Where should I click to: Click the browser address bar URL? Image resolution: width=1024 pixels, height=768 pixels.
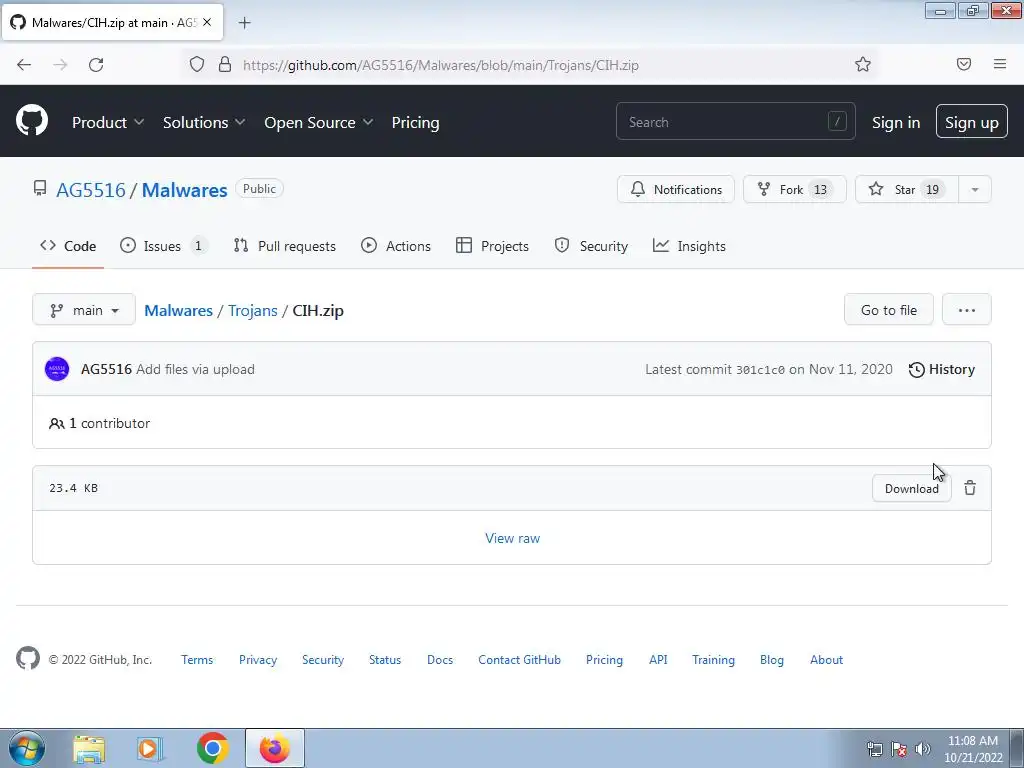tap(441, 65)
